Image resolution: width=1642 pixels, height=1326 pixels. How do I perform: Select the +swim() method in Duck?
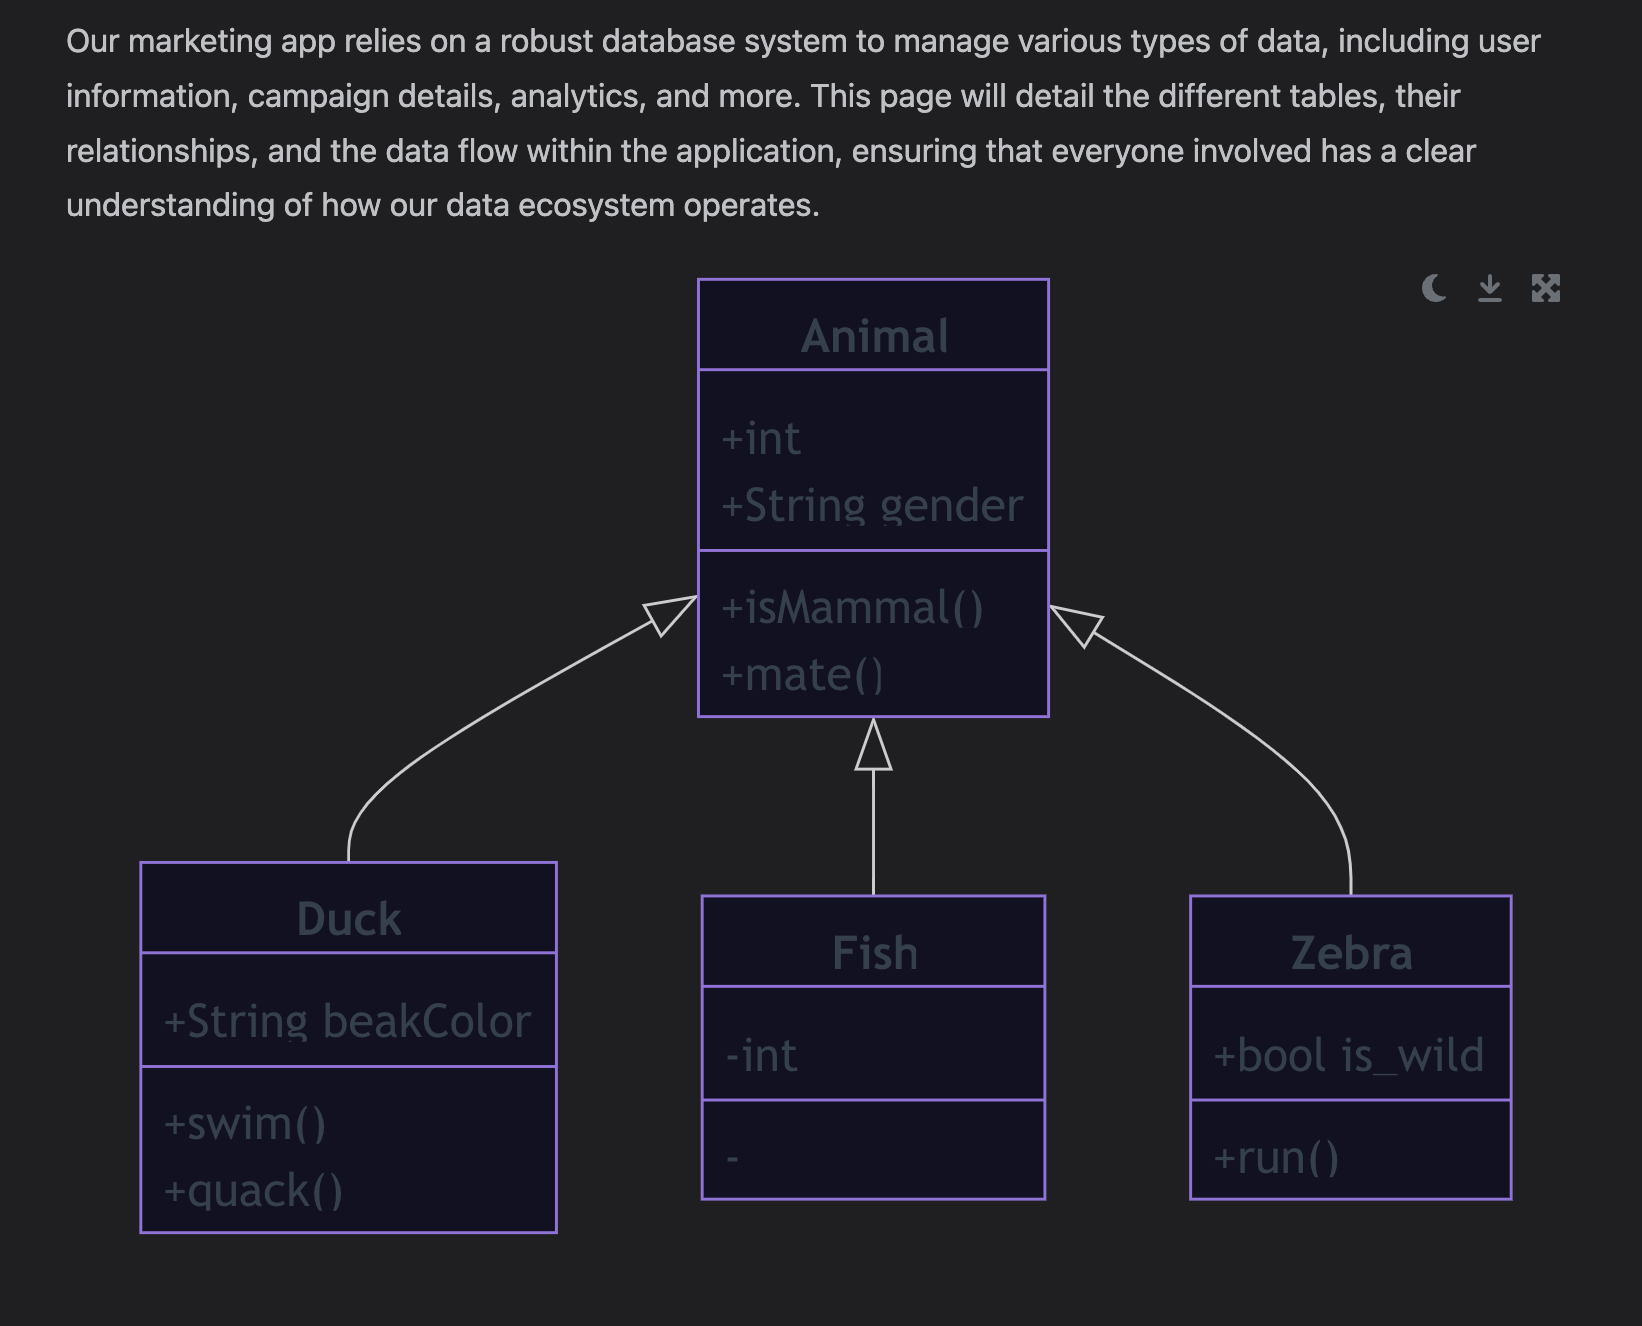point(245,1124)
